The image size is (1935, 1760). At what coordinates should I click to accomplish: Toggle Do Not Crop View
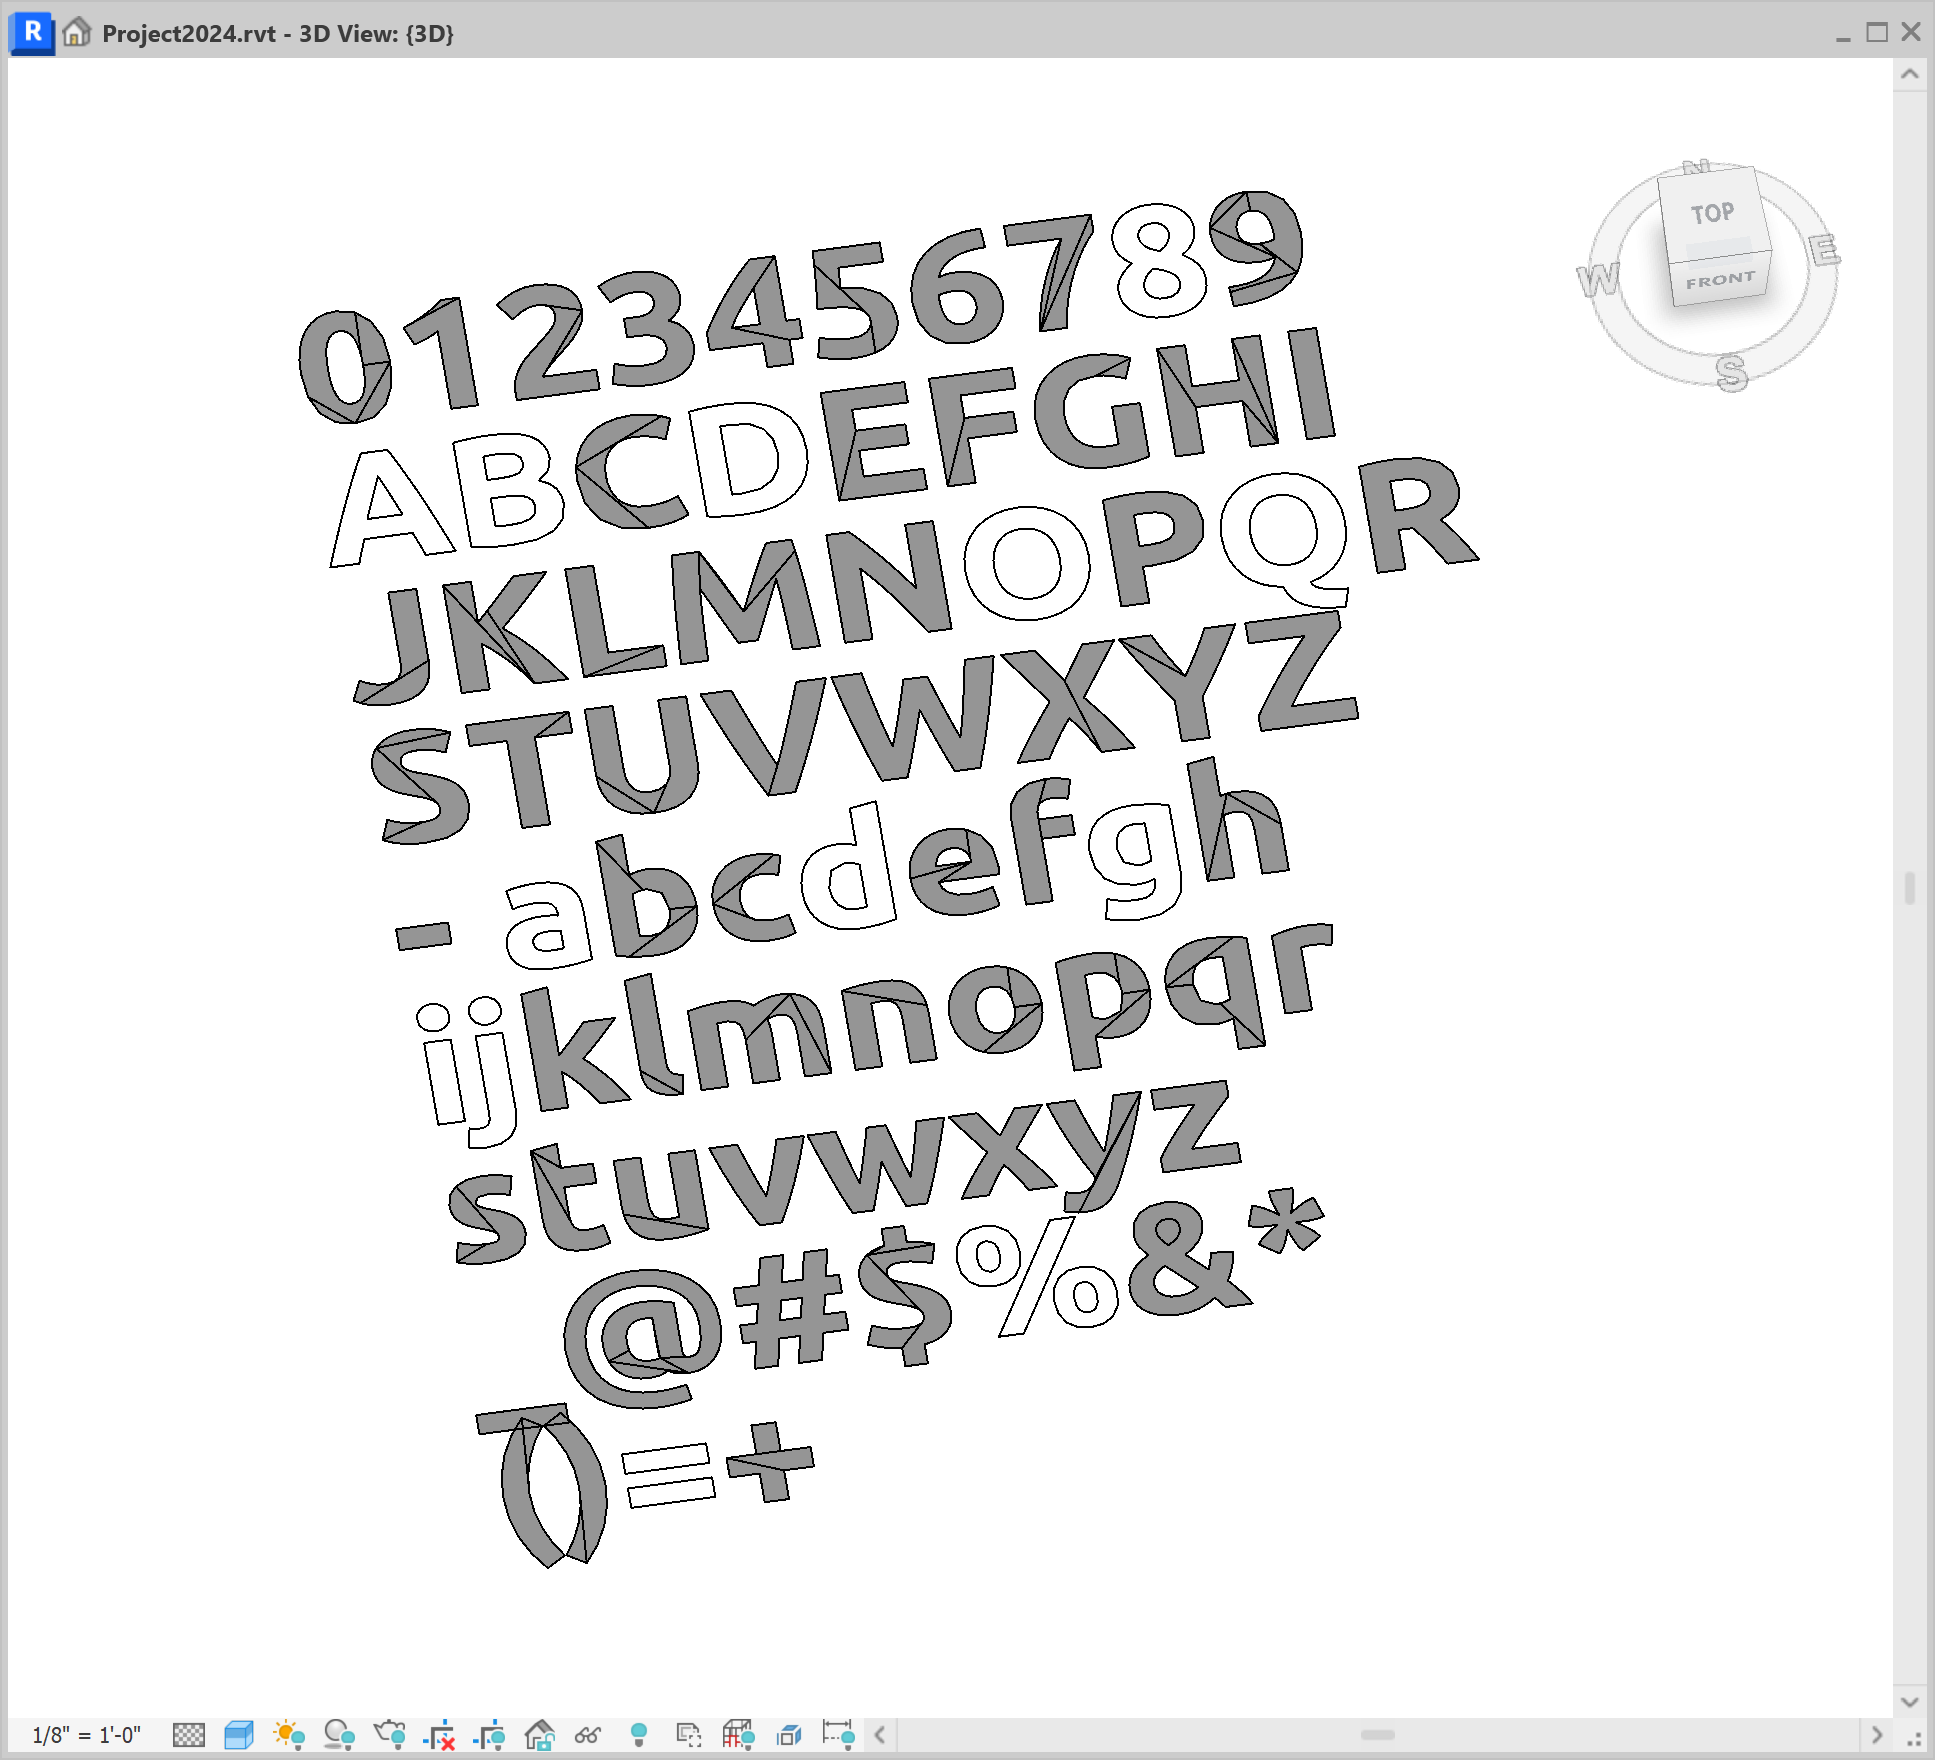[440, 1734]
